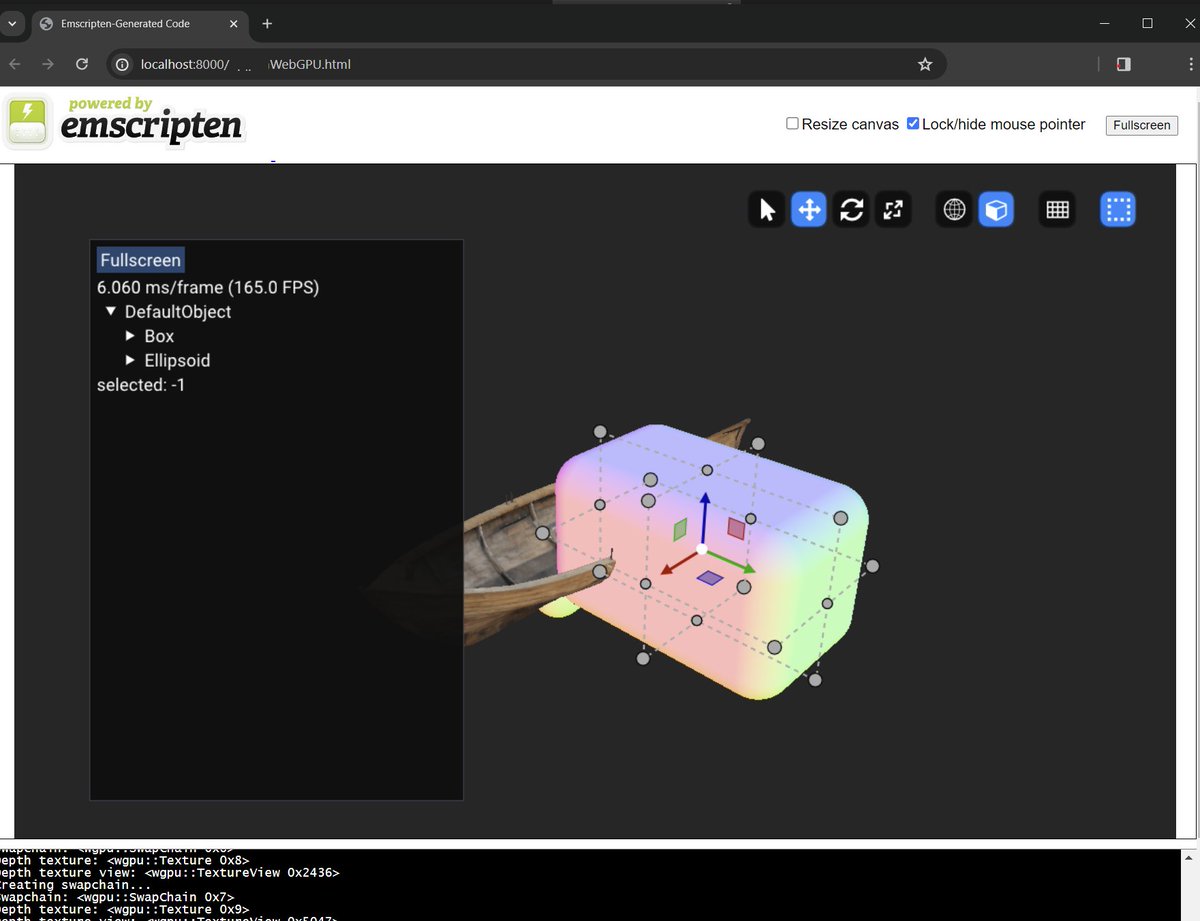Expand the Ellipsoid tree node
Screen dimensions: 1200x921
(x=130, y=360)
